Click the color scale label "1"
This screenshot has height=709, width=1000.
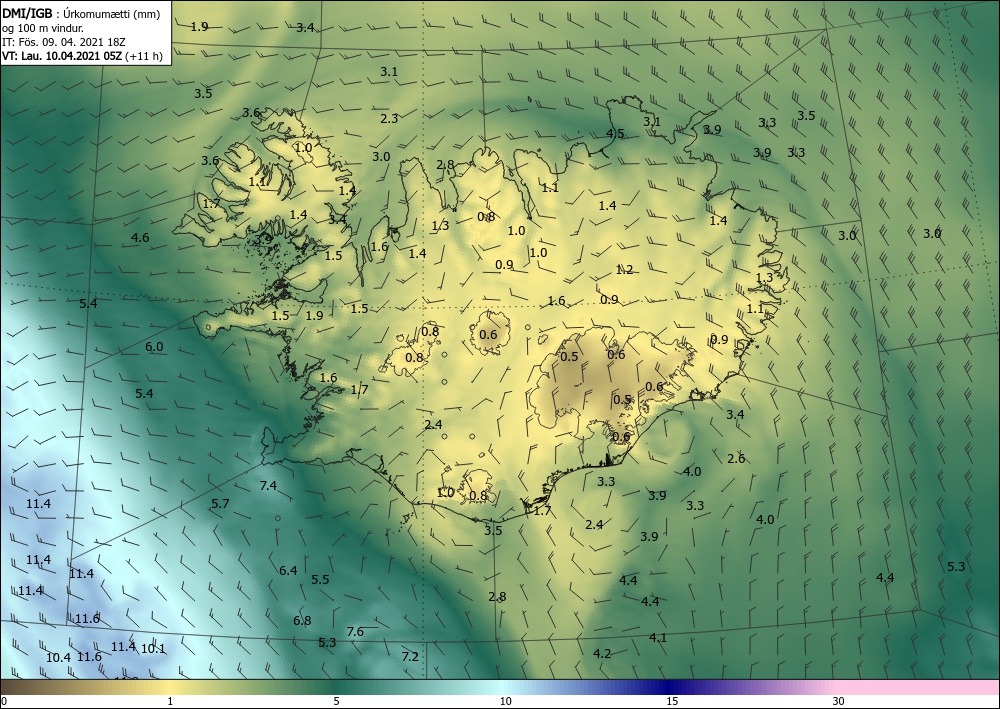pyautogui.click(x=170, y=701)
